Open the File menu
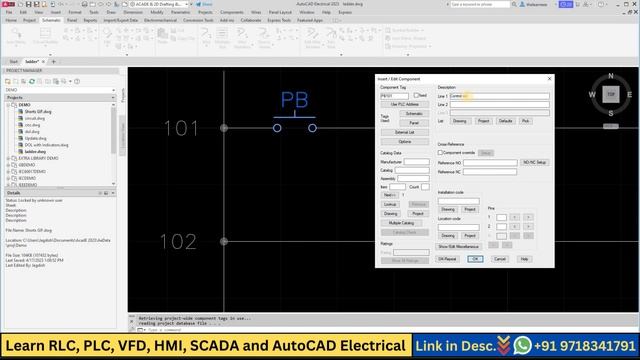Viewport: 640px width, 360px height. (9, 12)
